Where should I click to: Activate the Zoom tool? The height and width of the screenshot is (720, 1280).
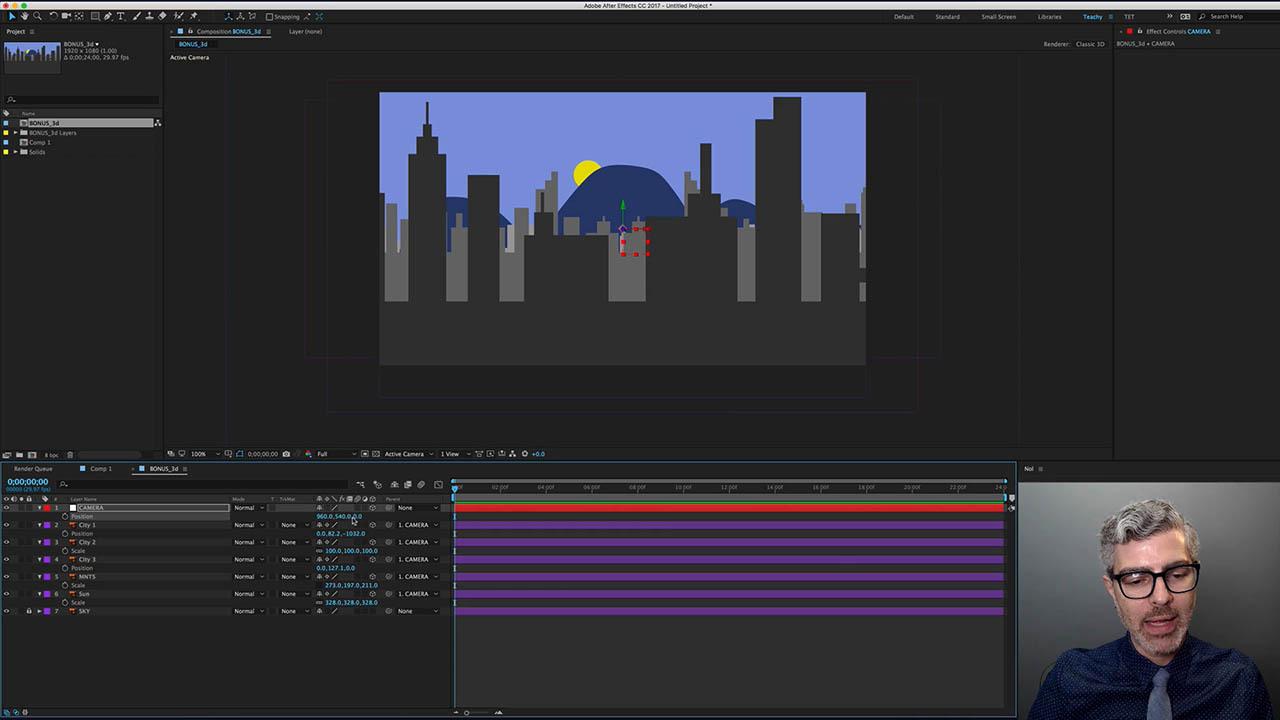pos(38,16)
